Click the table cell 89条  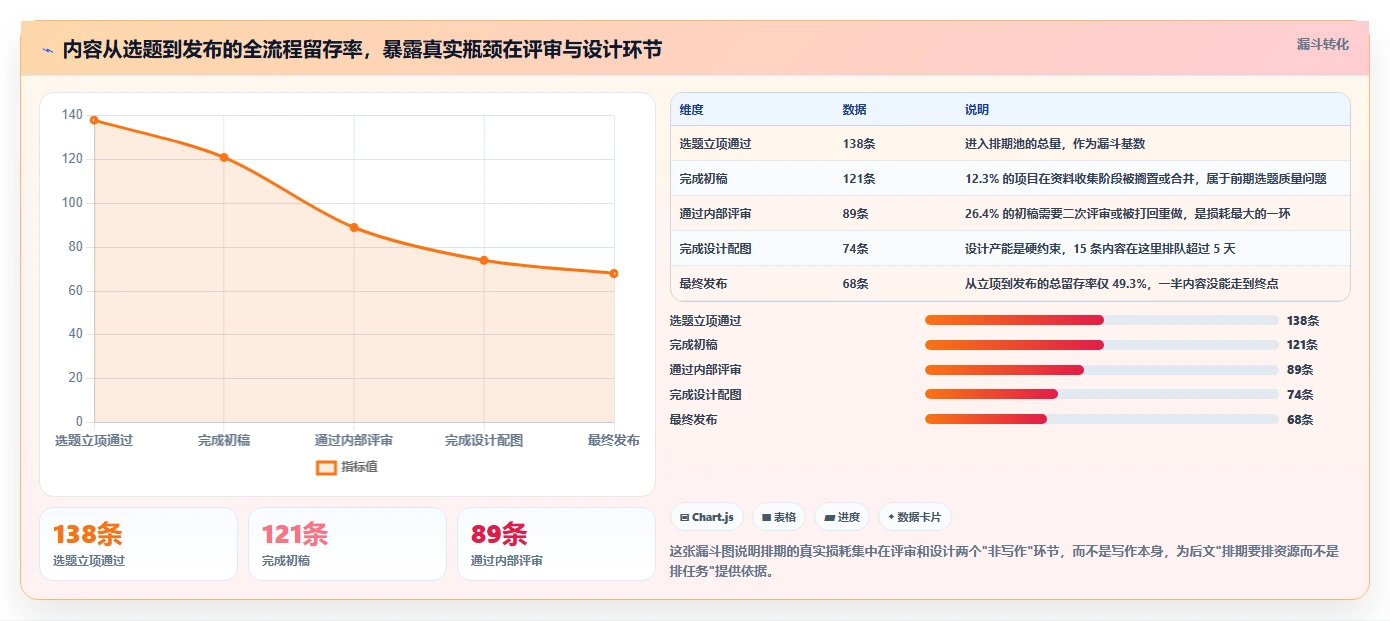pos(855,214)
